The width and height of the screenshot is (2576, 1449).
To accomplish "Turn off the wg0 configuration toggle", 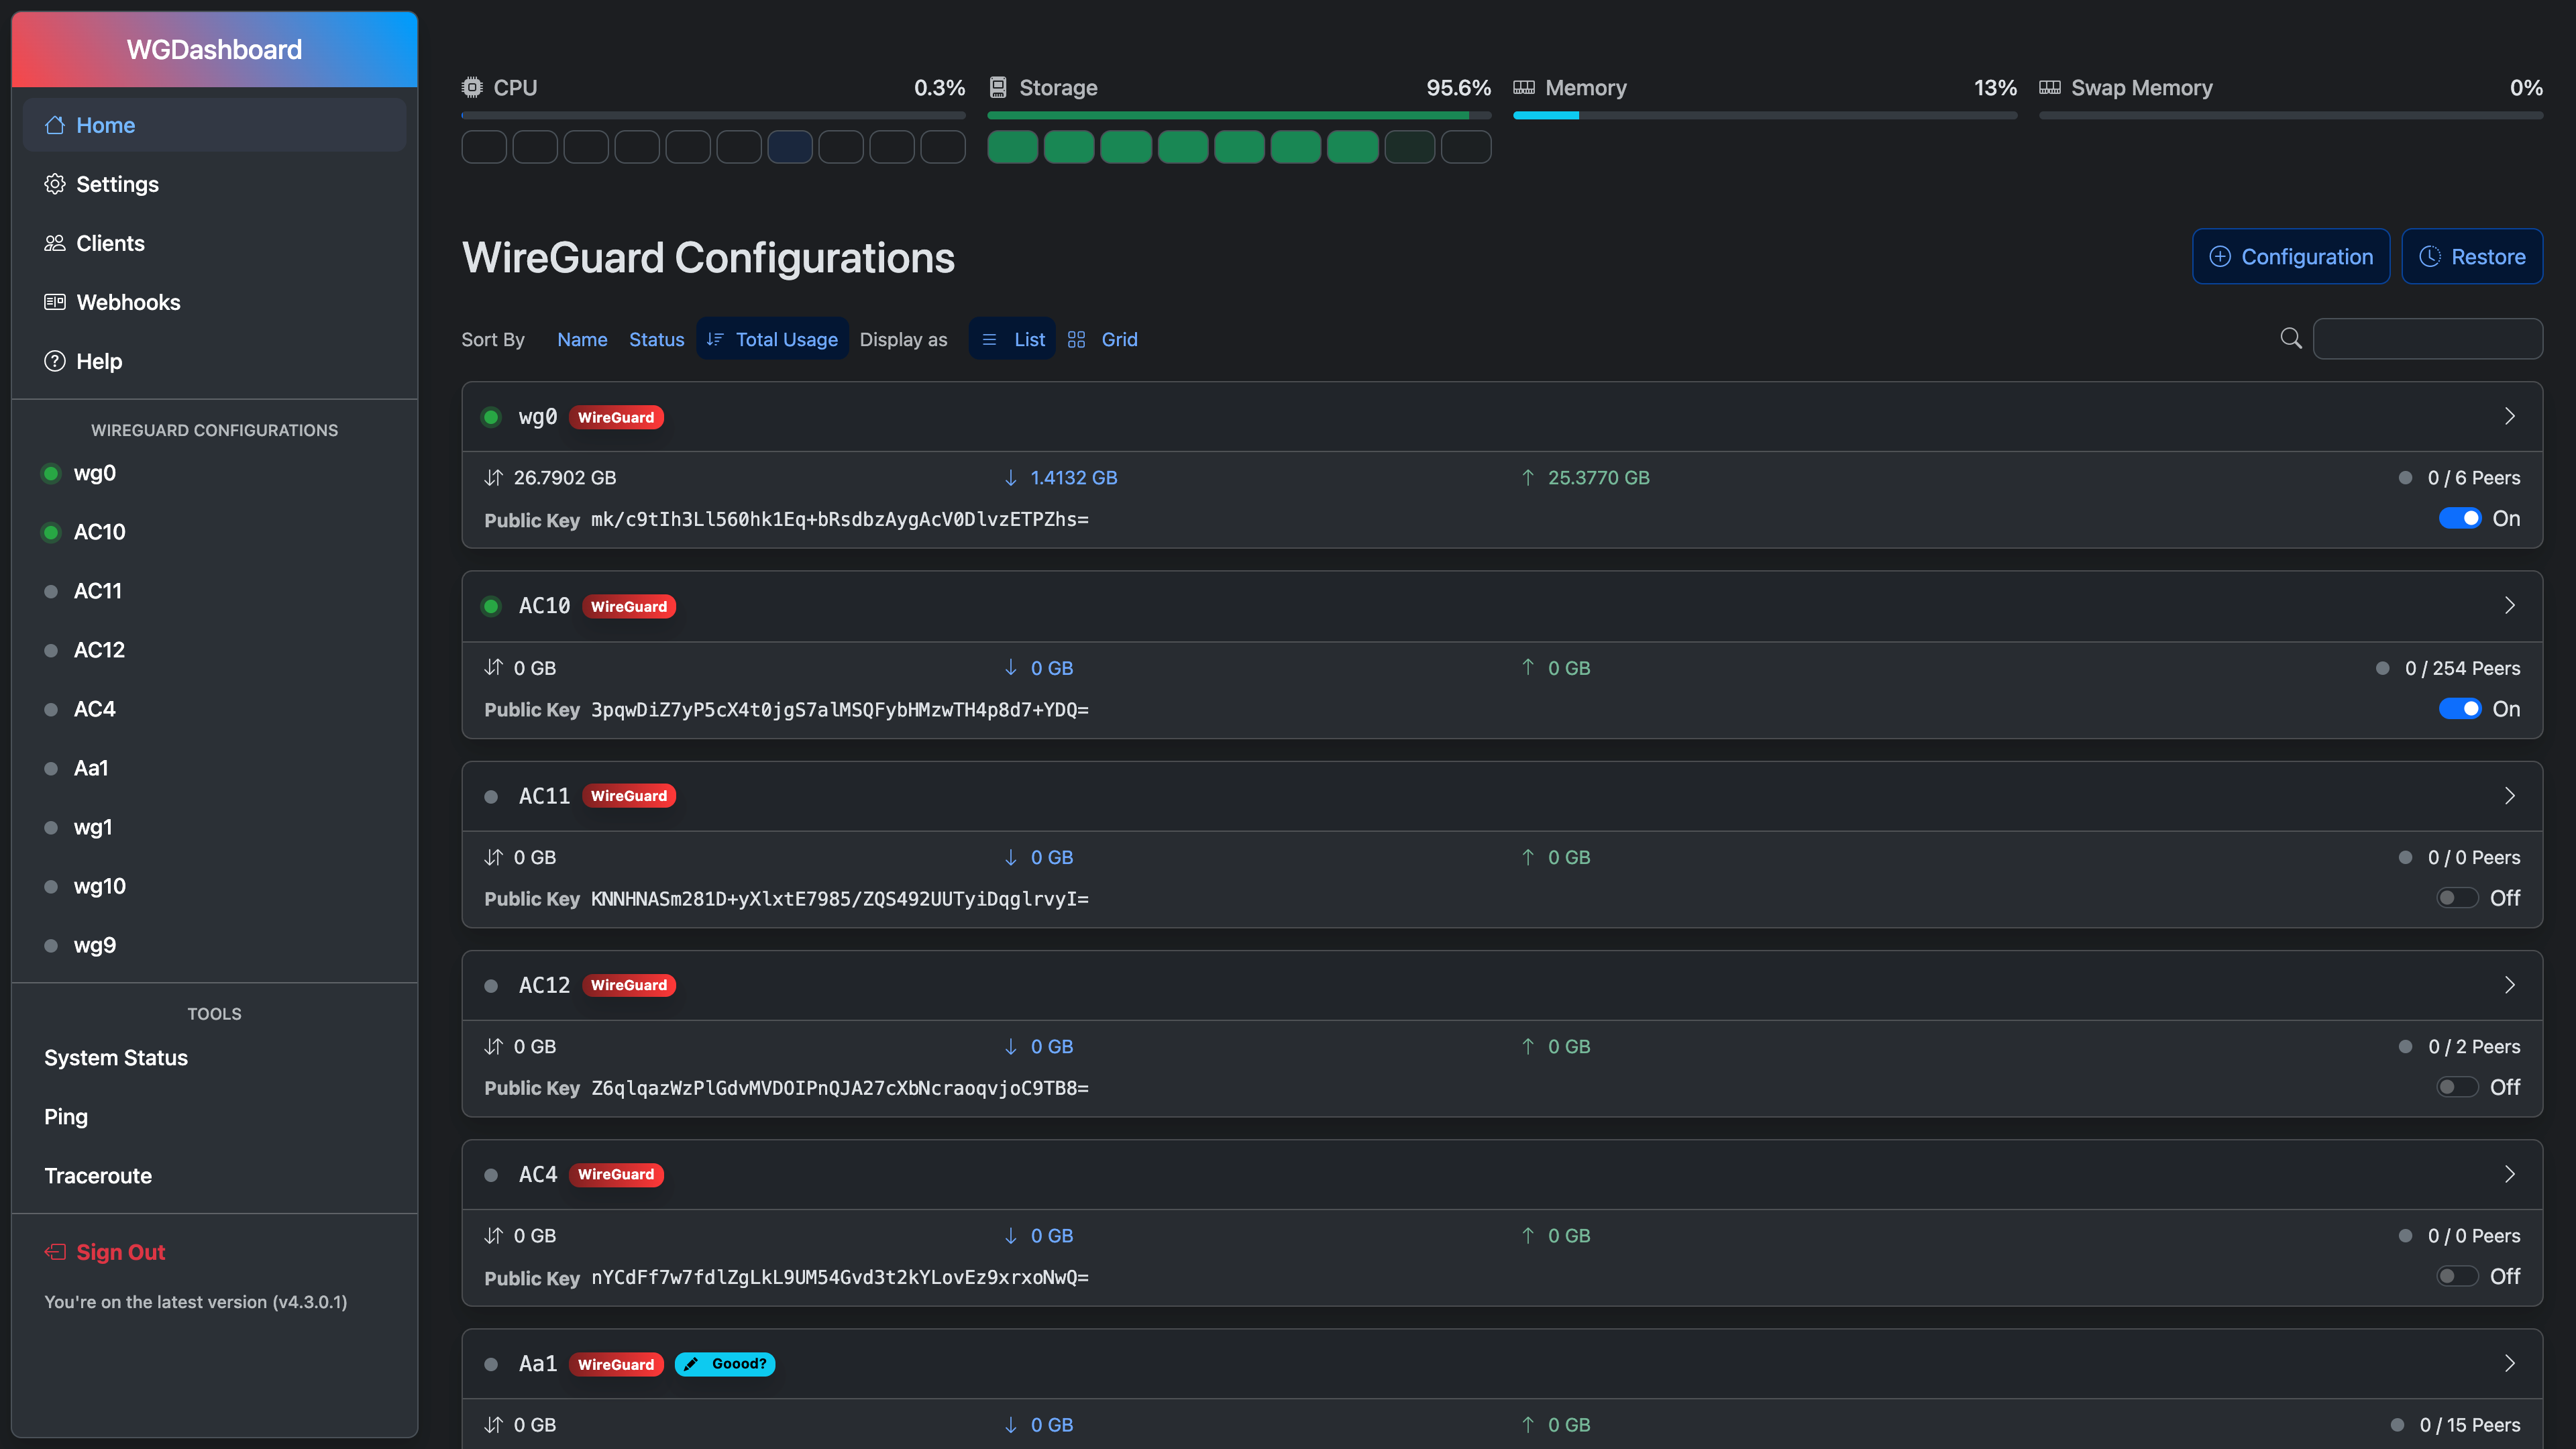I will pos(2461,518).
